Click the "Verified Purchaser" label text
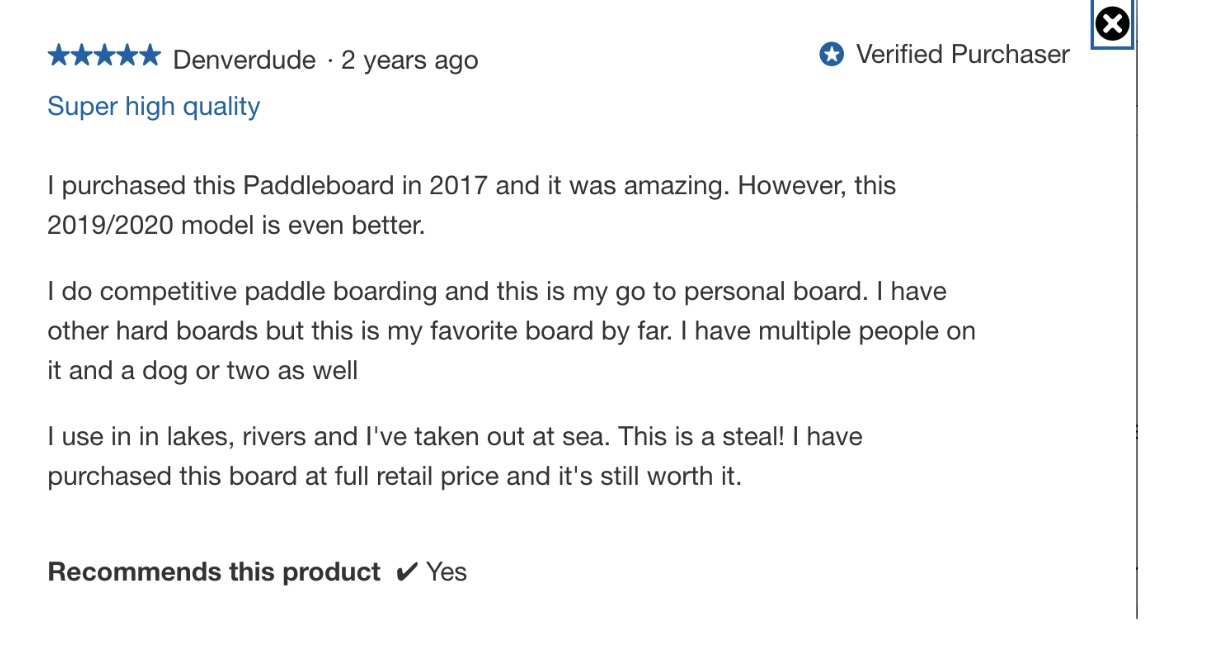1212x652 pixels. tap(962, 55)
